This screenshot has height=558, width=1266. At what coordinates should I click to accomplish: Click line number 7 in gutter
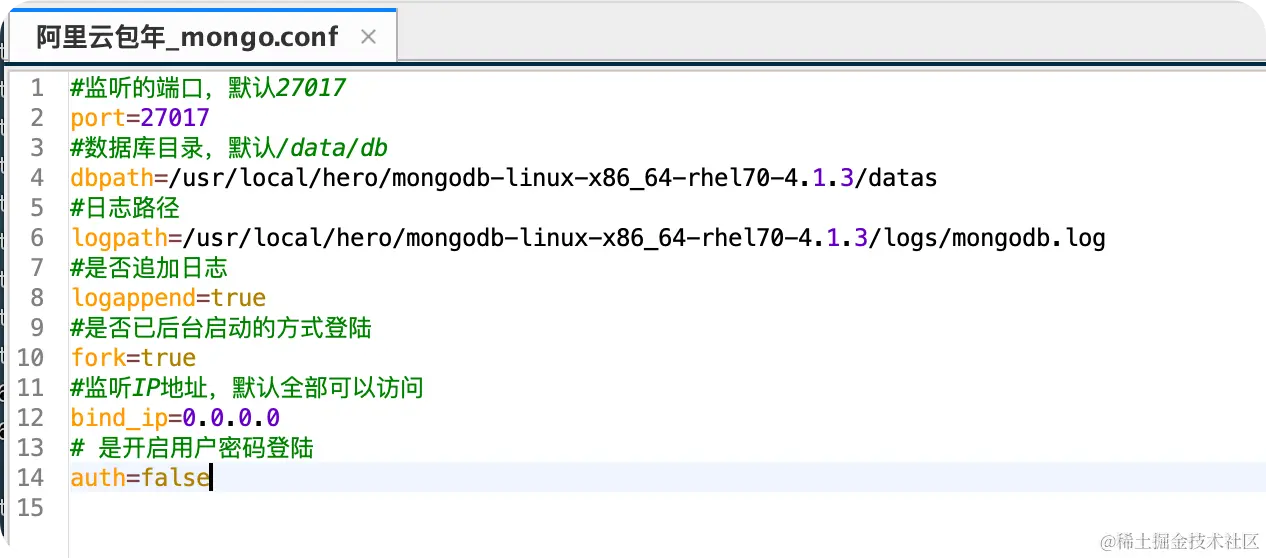pos(37,268)
